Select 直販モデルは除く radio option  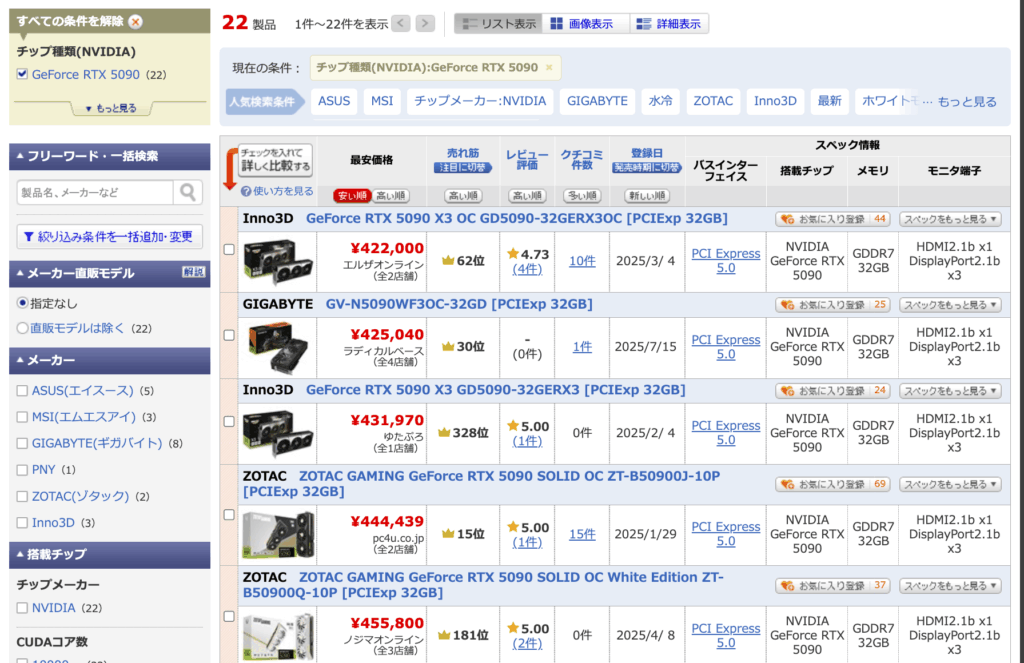(x=23, y=328)
